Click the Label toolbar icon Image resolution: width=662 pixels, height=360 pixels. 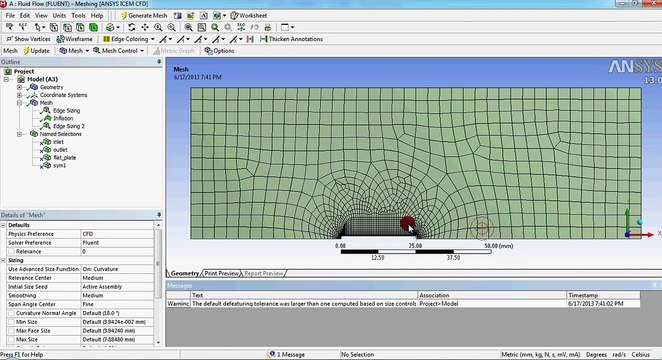coord(9,27)
